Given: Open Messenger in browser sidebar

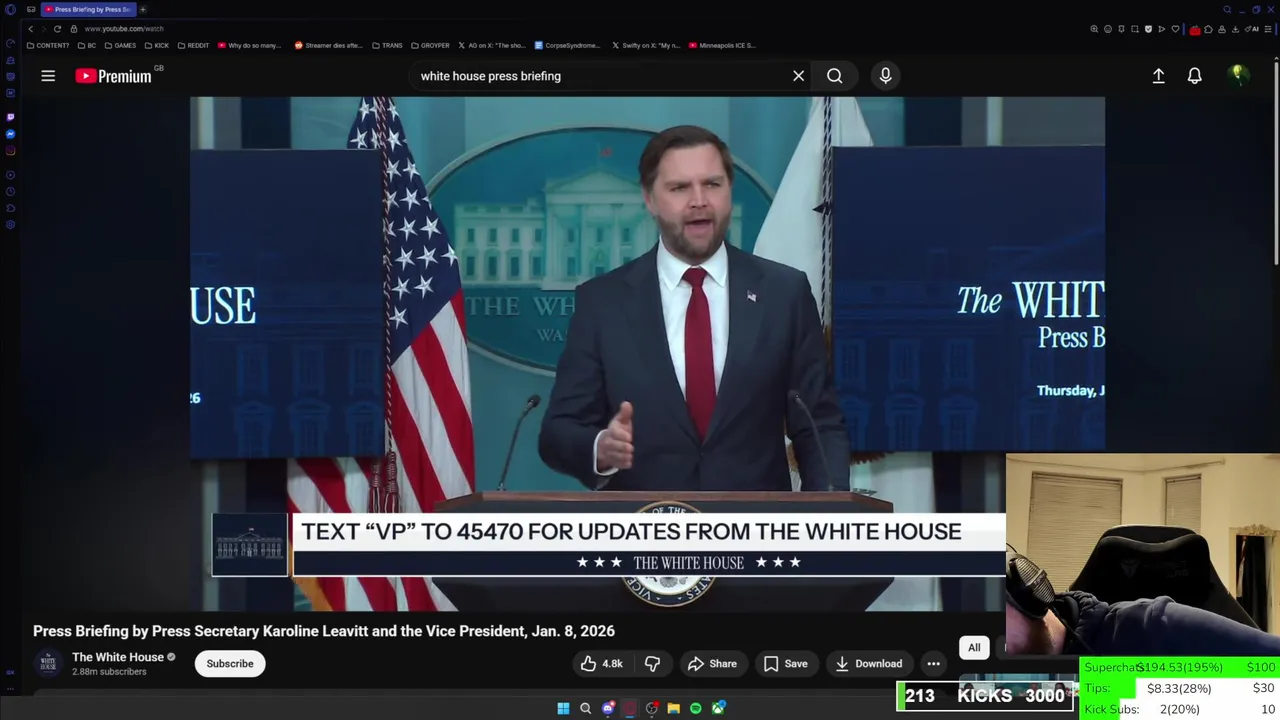Looking at the screenshot, I should pos(10,134).
